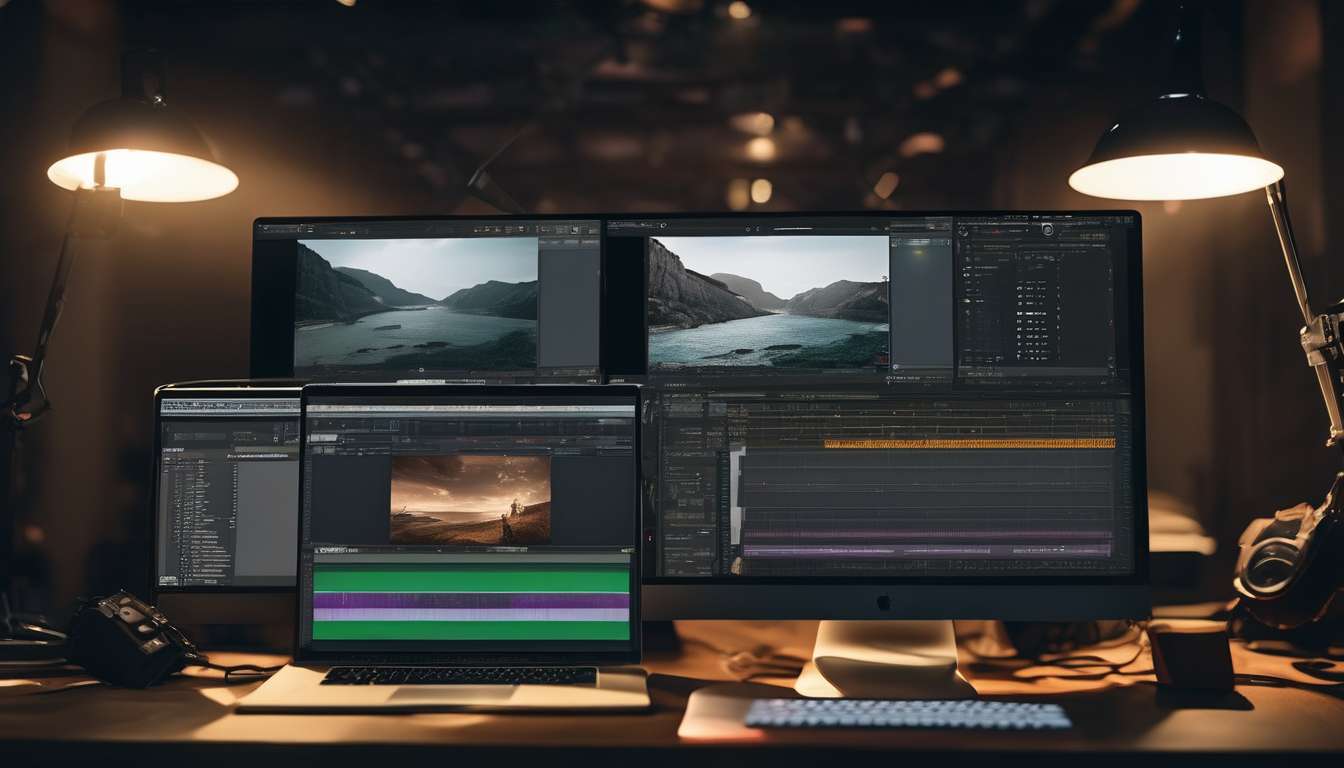Select the upper purple clip in iMac timeline

(x=927, y=535)
